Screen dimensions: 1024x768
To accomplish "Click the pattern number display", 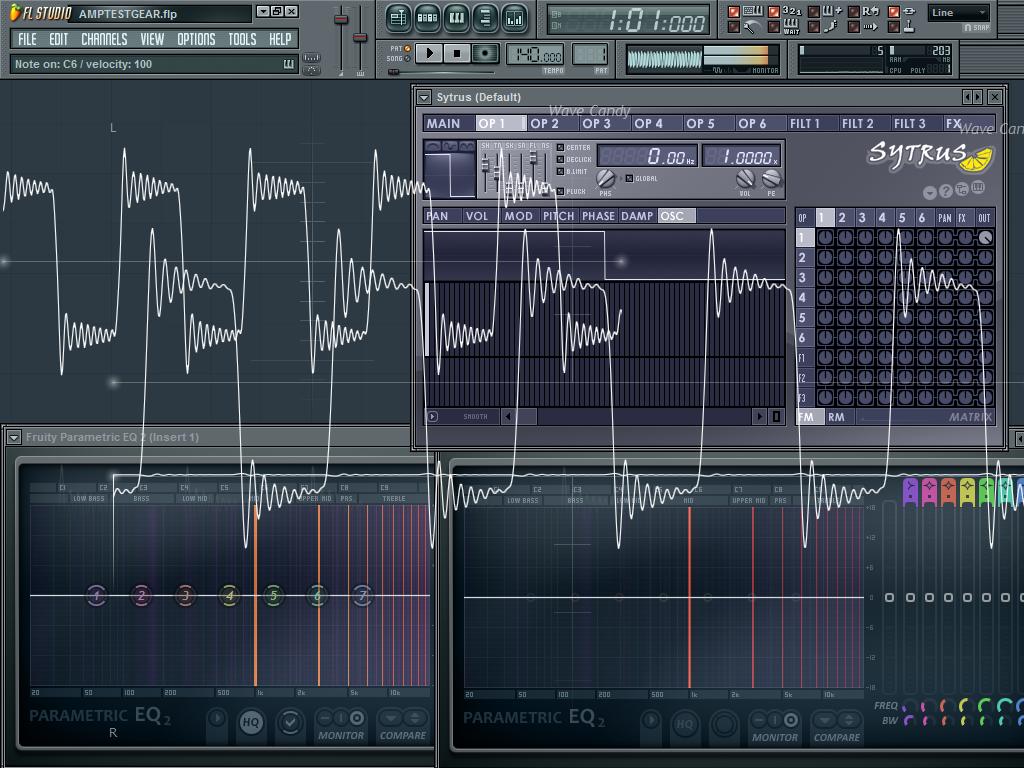I will click(590, 54).
